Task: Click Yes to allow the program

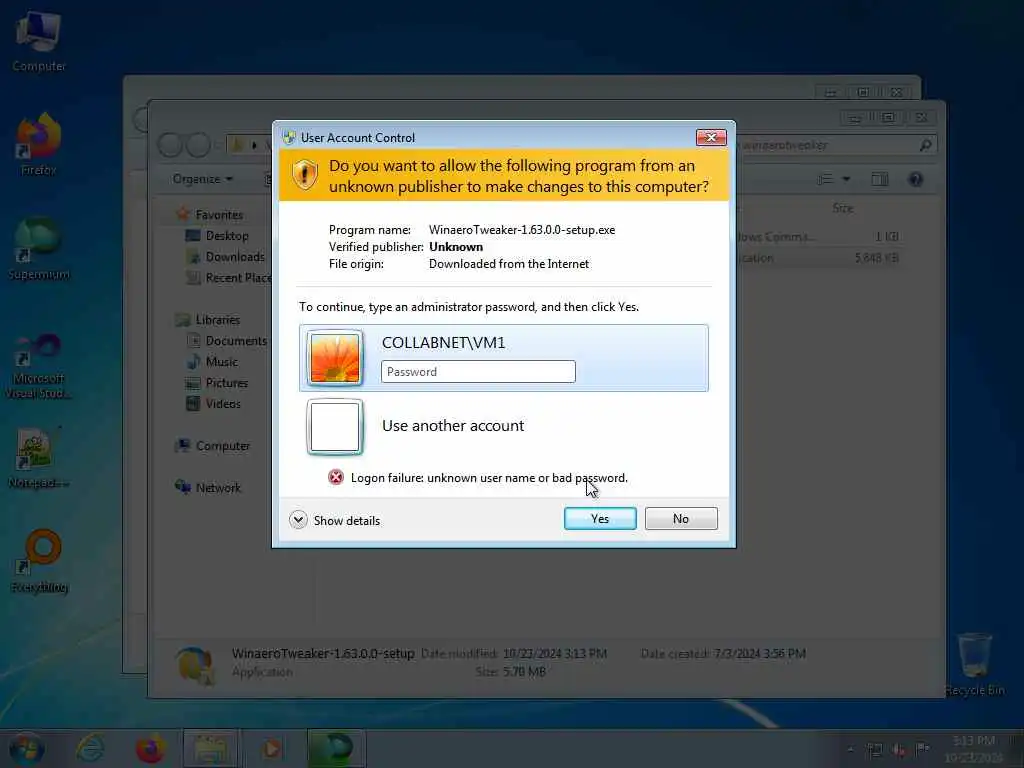Action: 600,519
